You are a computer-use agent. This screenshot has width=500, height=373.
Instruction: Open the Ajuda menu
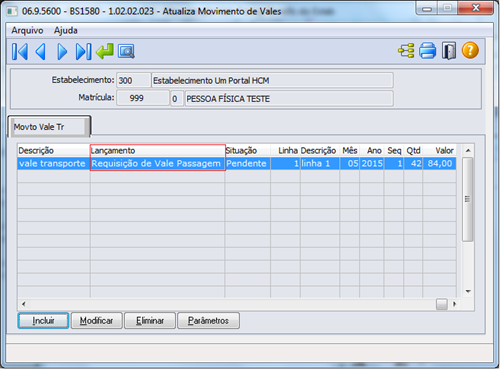point(66,30)
